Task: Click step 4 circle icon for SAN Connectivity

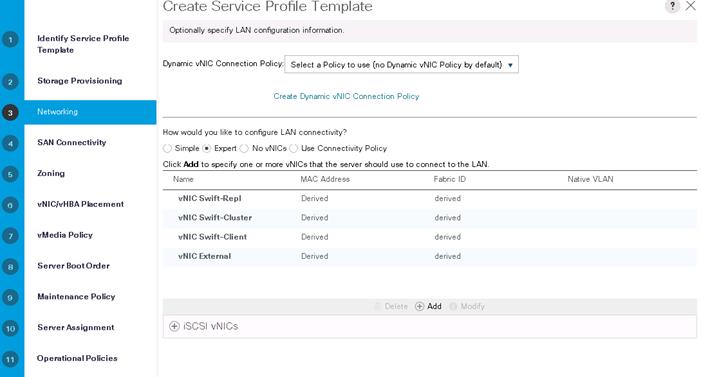Action: 10,144
